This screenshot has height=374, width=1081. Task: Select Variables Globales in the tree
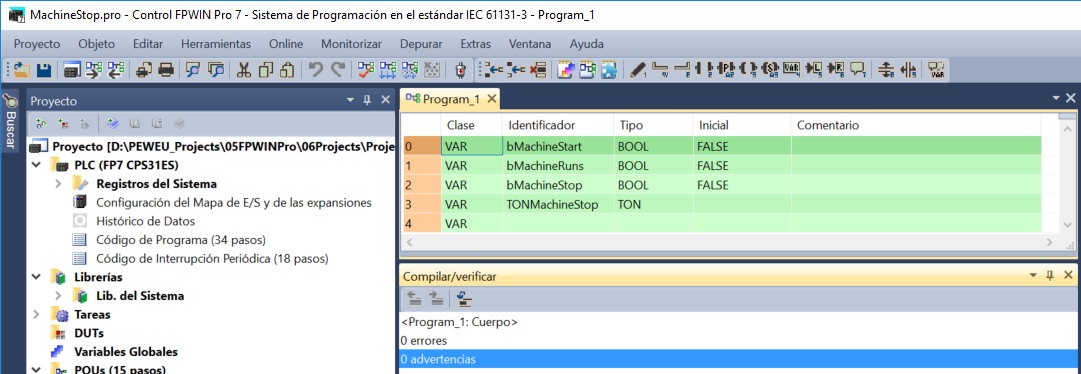(x=125, y=352)
